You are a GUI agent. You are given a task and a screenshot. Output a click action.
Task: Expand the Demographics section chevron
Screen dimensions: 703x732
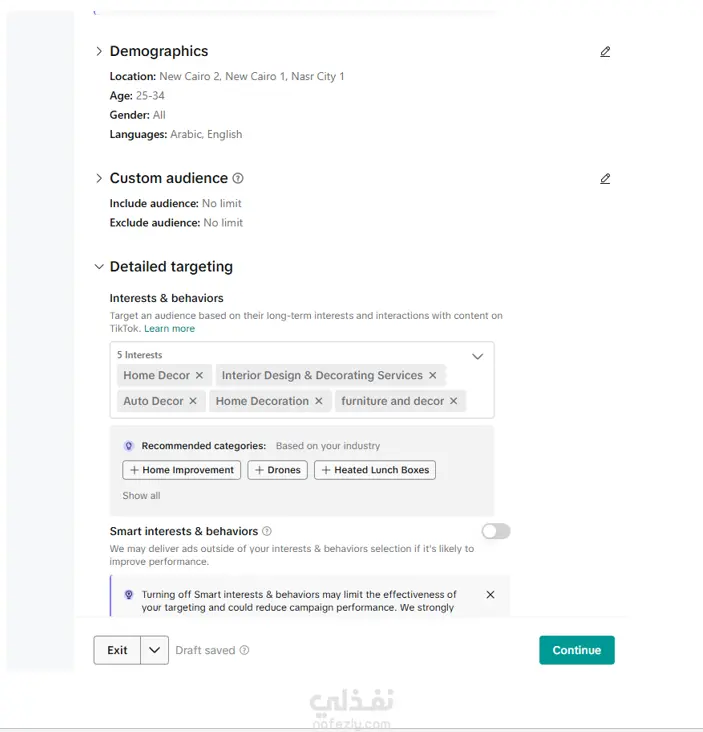click(98, 51)
